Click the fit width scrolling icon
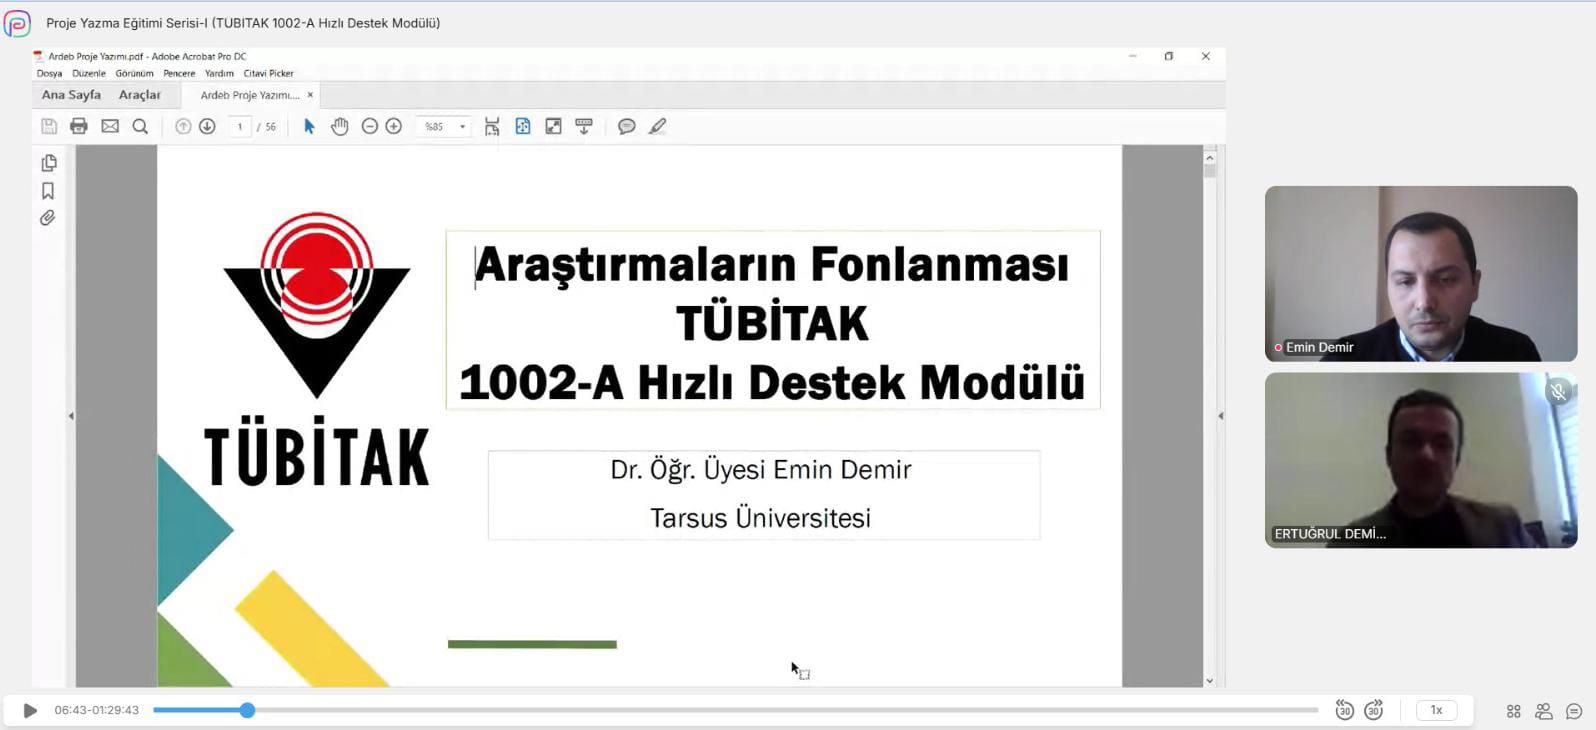Viewport: 1596px width, 730px height. tap(492, 126)
